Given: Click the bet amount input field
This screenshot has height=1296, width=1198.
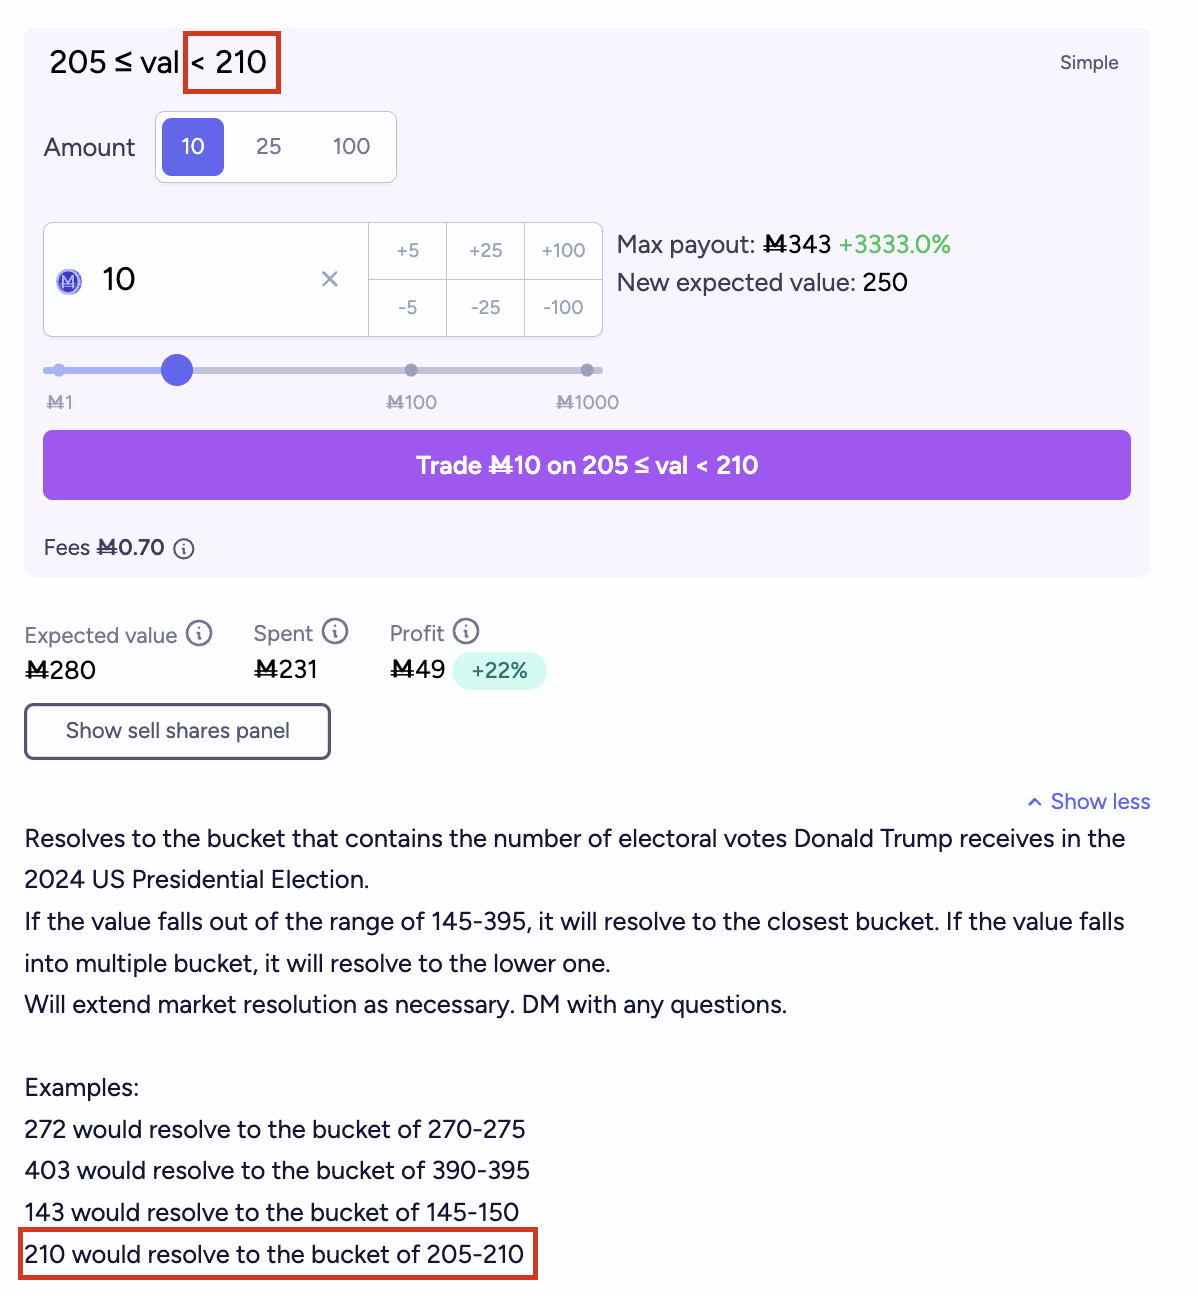Looking at the screenshot, I should pos(206,279).
